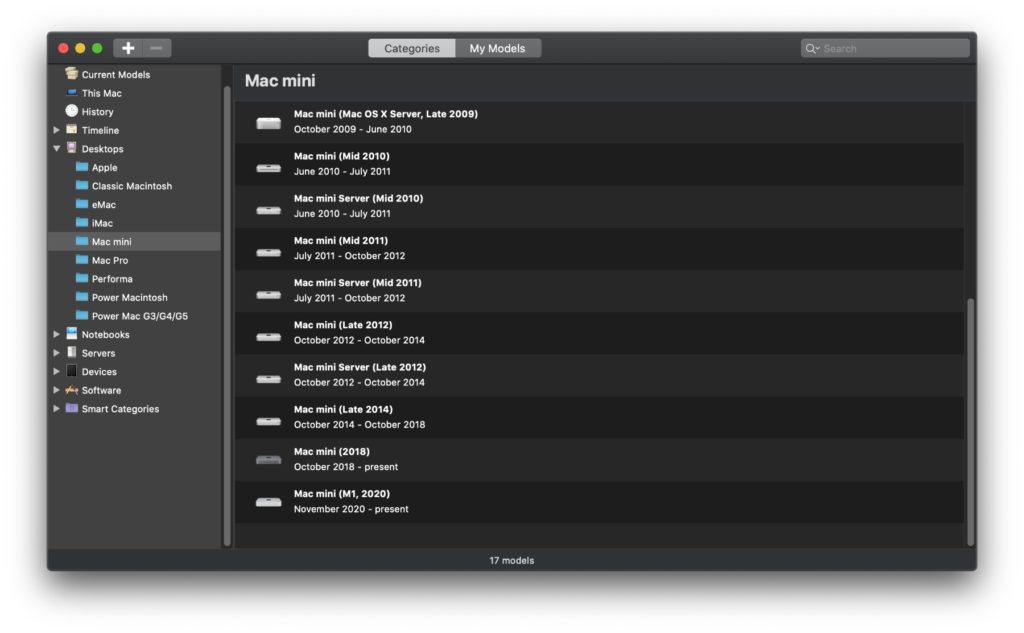Click the plus add button in toolbar
Image resolution: width=1024 pixels, height=633 pixels.
tap(128, 48)
